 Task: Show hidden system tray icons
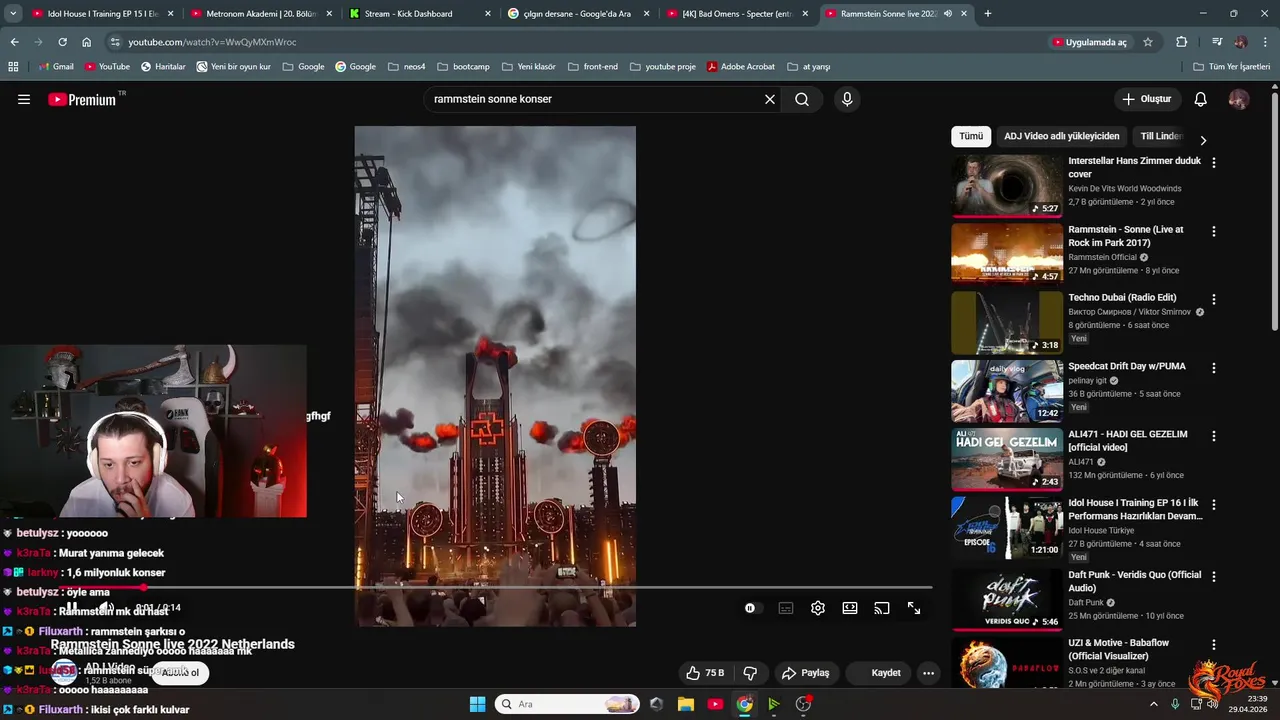pyautogui.click(x=1153, y=704)
